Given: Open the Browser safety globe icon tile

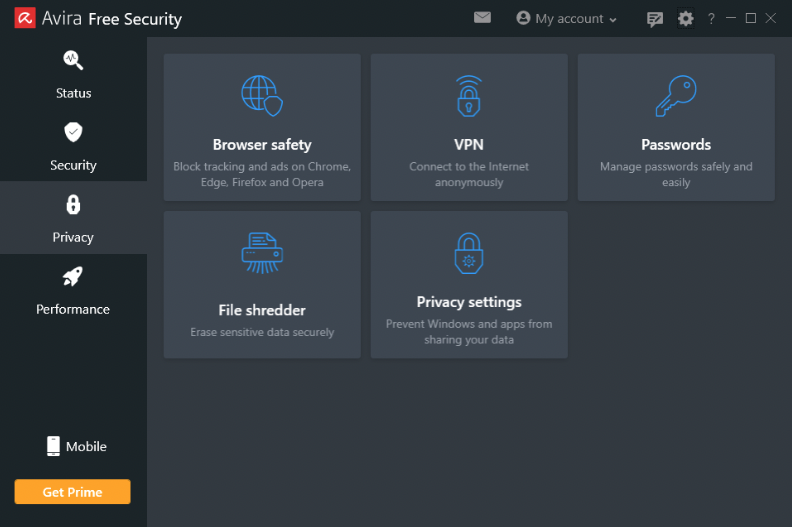Looking at the screenshot, I should [262, 96].
